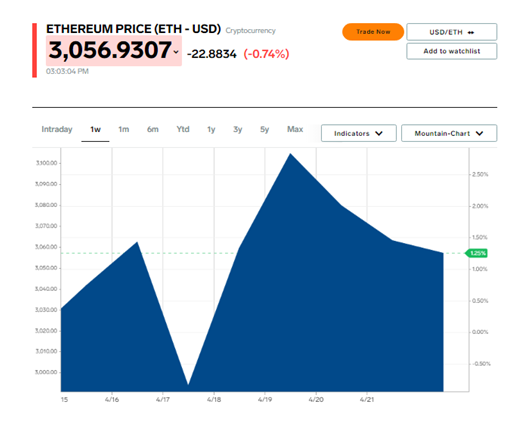Click the green 1.25% price marker
This screenshot has height=425, width=528.
(476, 253)
